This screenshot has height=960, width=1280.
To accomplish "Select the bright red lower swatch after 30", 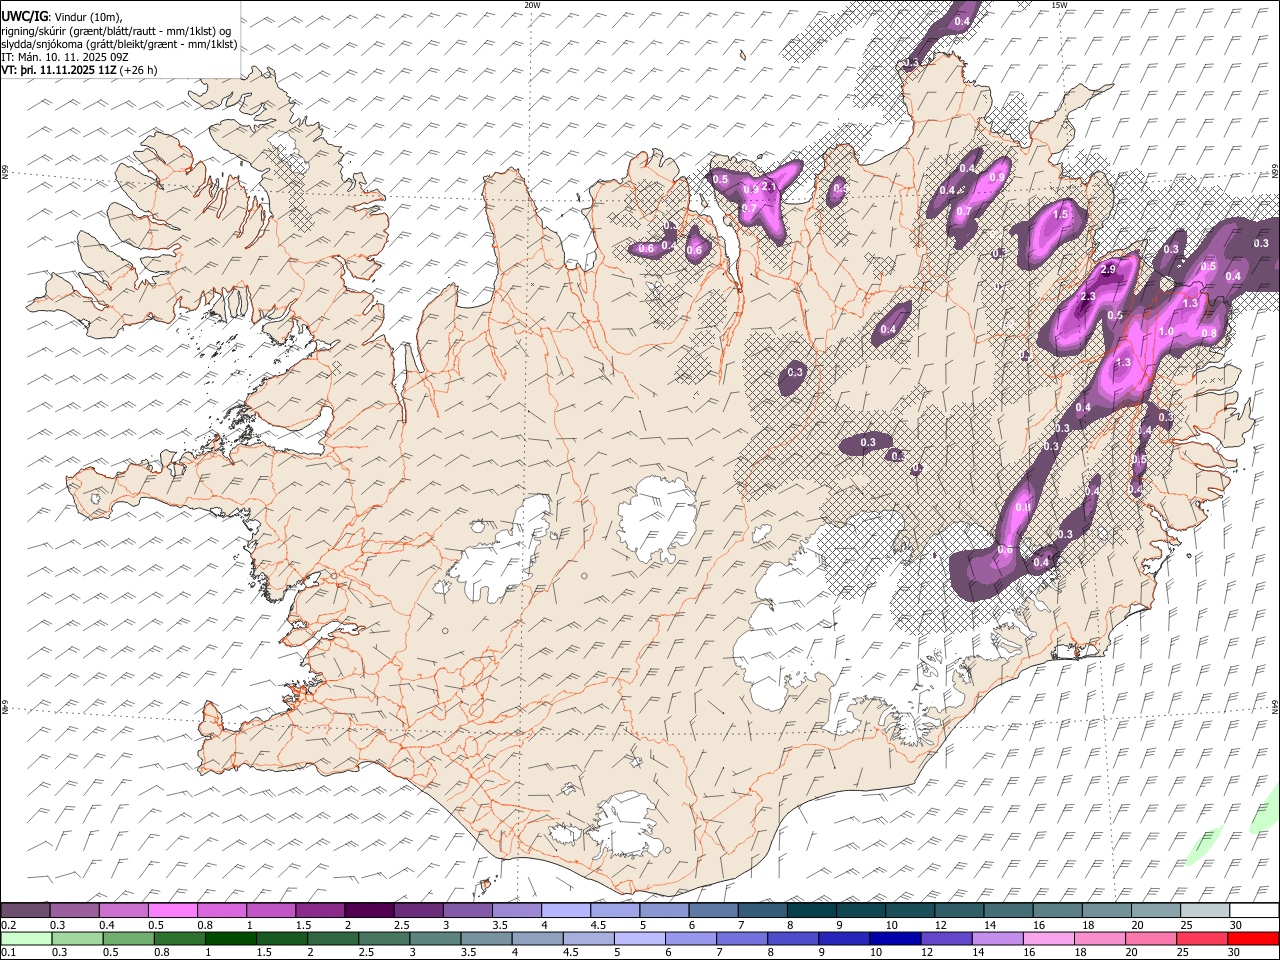I will (x=1254, y=938).
